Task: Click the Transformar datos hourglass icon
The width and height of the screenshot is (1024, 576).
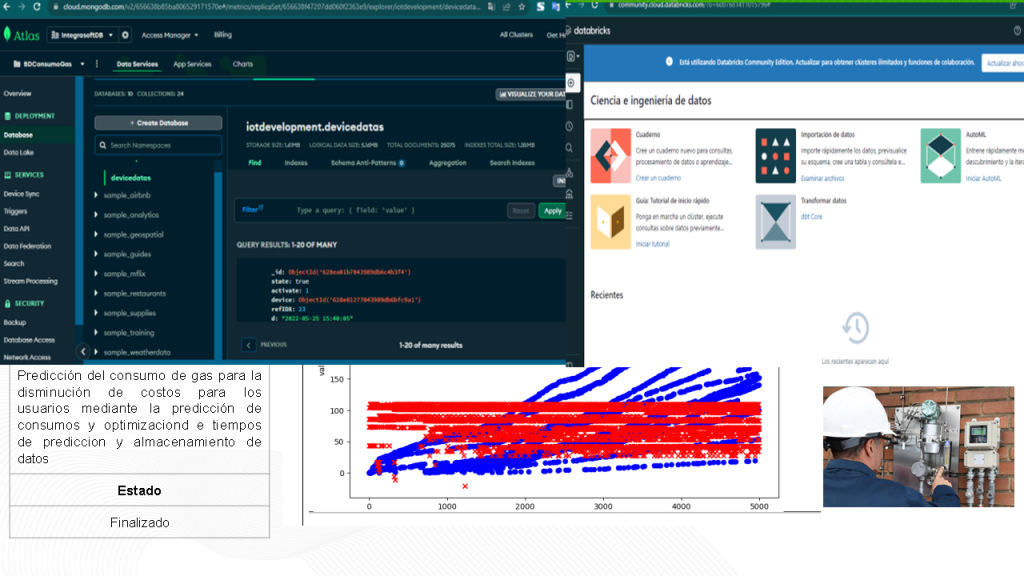Action: click(775, 222)
